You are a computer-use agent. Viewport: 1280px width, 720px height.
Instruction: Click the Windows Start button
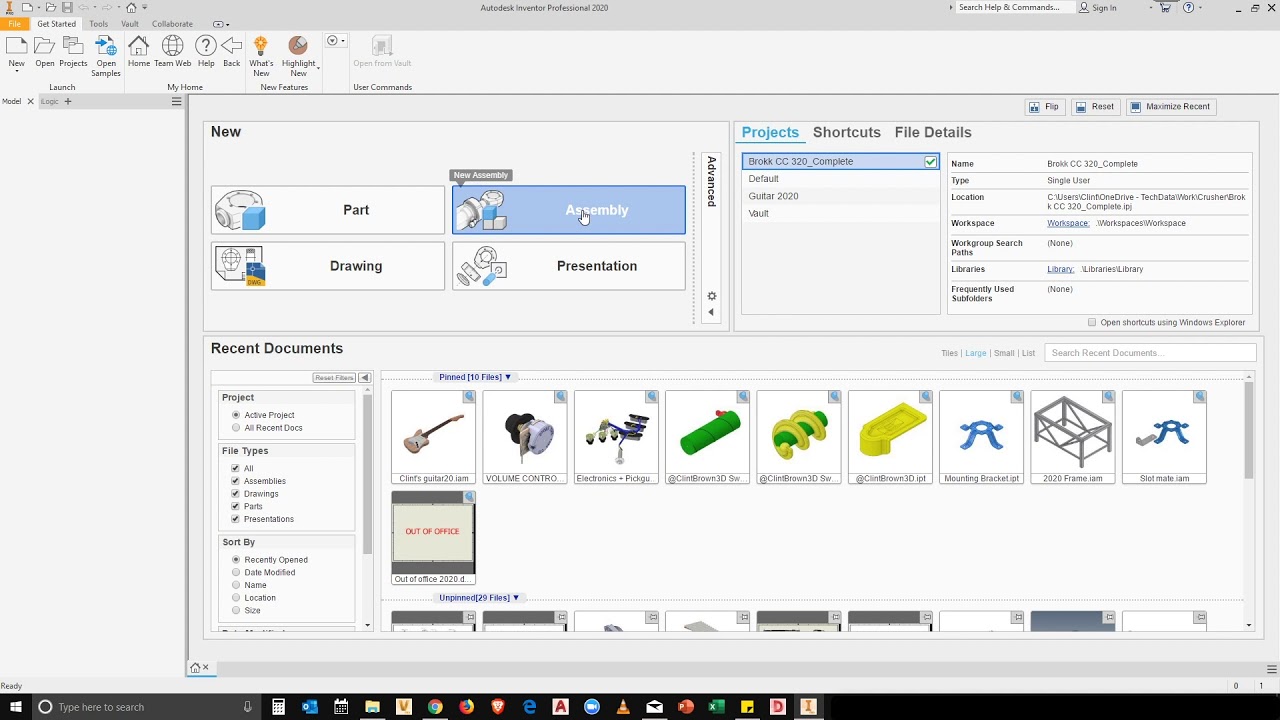tap(15, 707)
